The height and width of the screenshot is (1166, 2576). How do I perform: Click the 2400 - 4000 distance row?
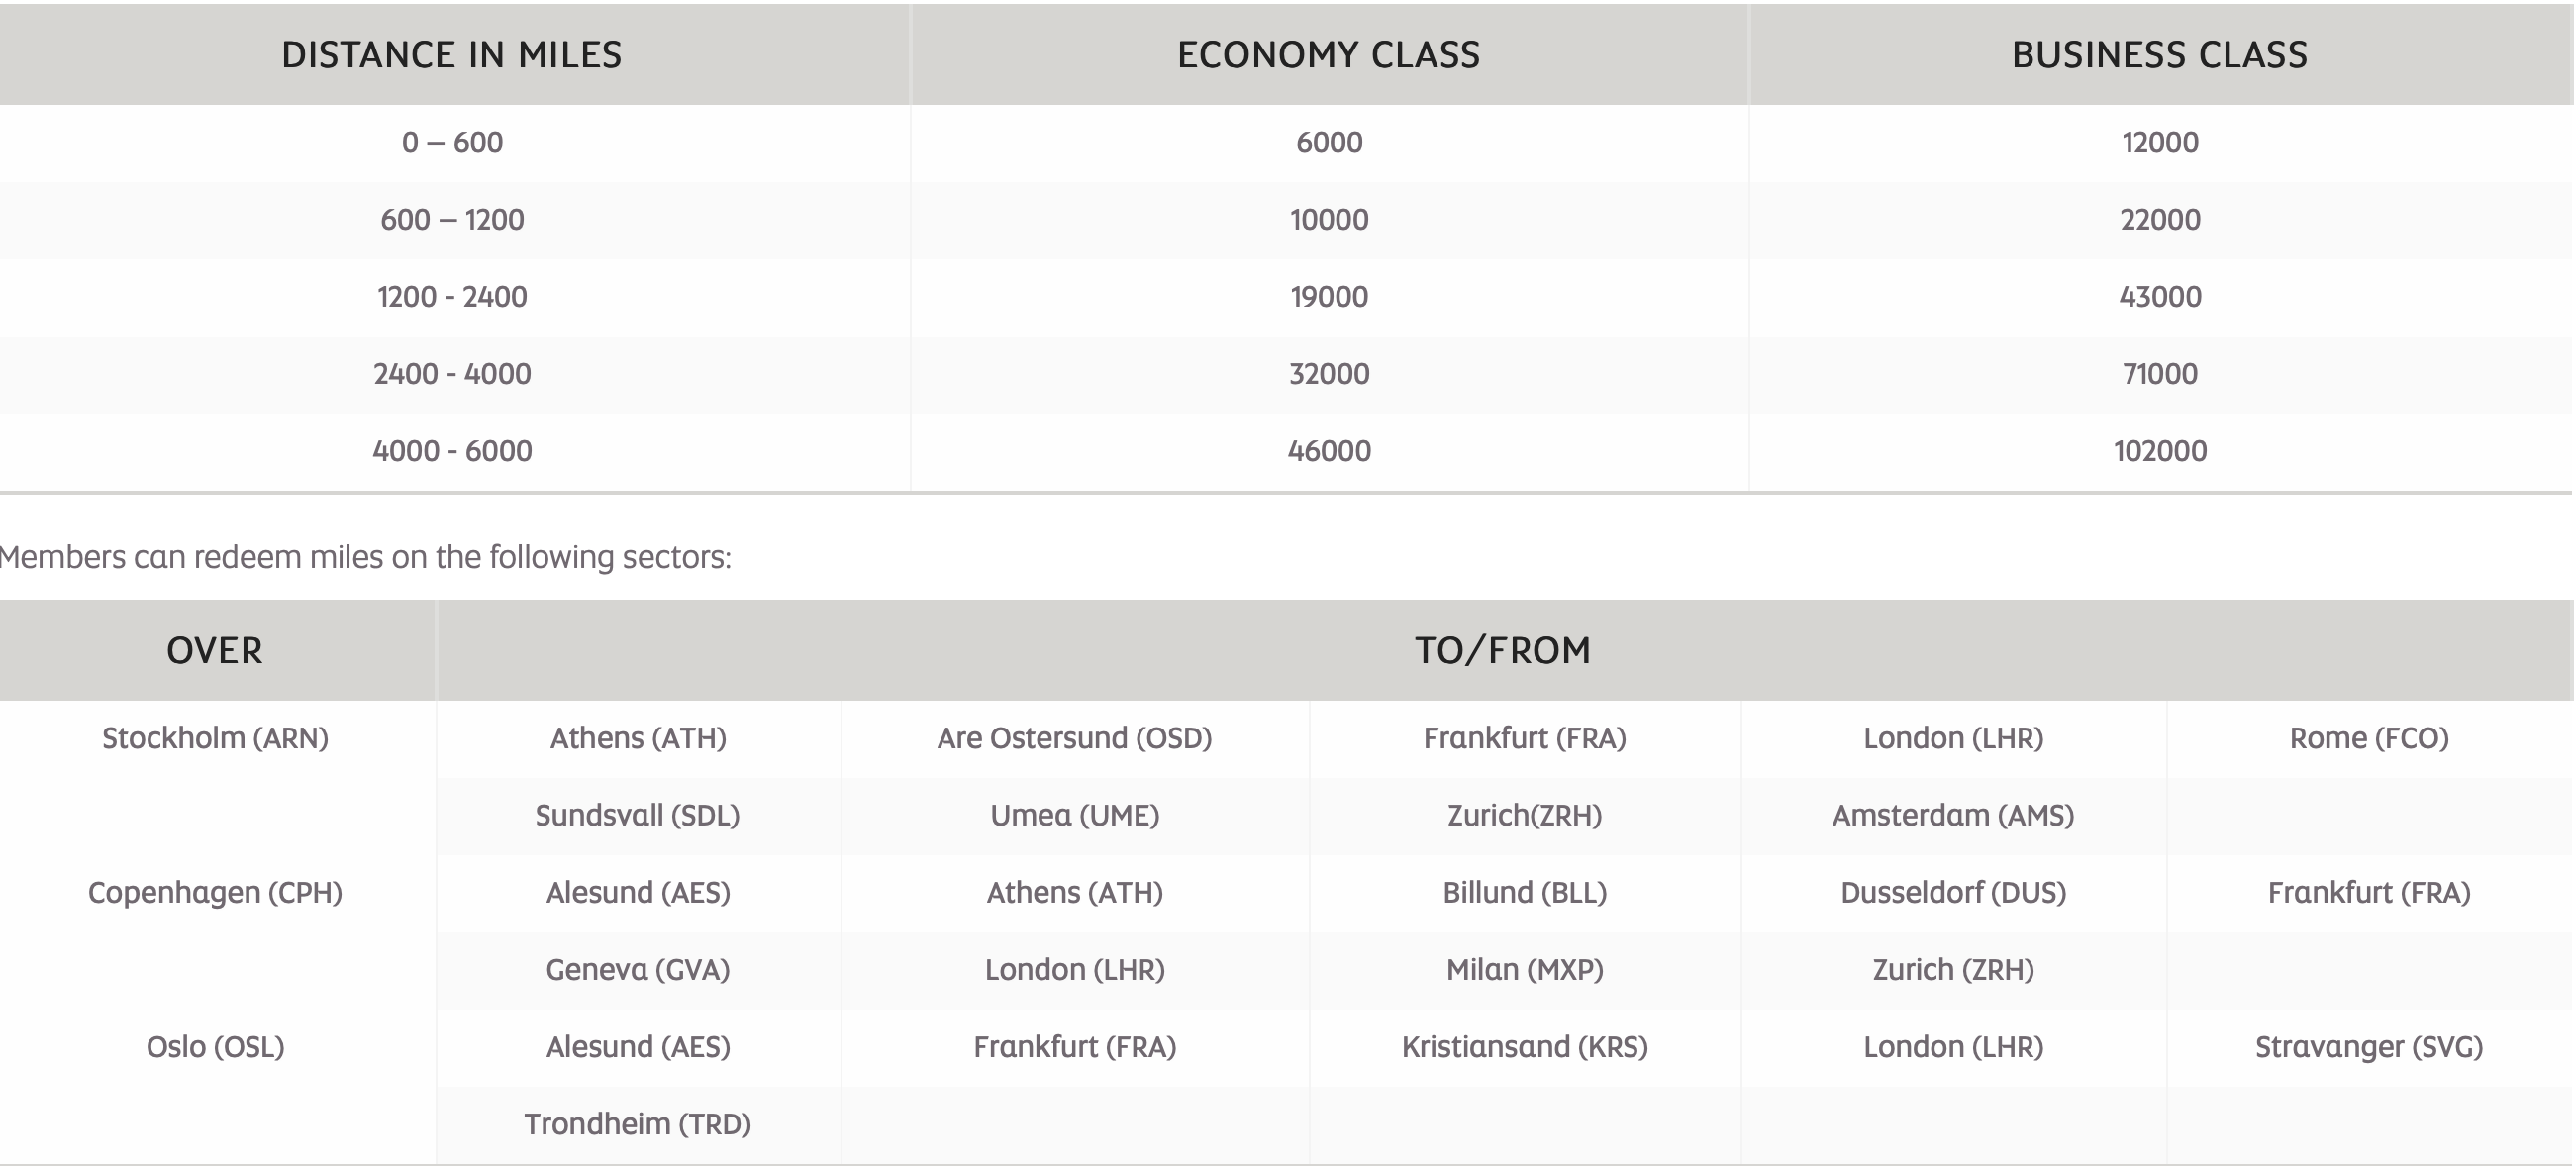coord(452,374)
